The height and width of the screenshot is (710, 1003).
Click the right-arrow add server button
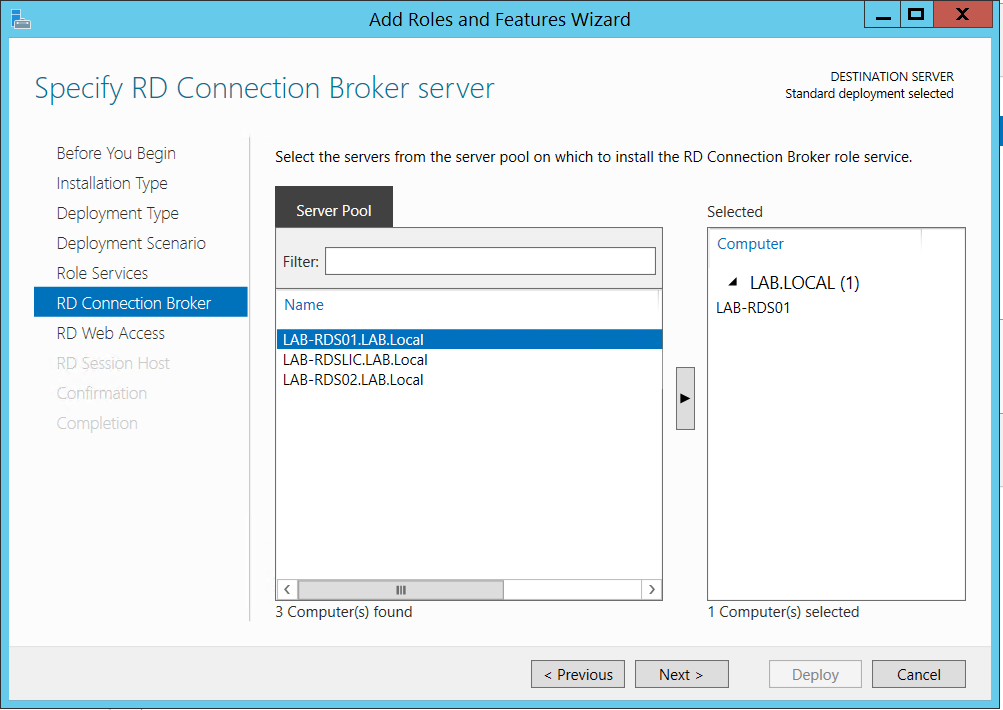coord(685,398)
